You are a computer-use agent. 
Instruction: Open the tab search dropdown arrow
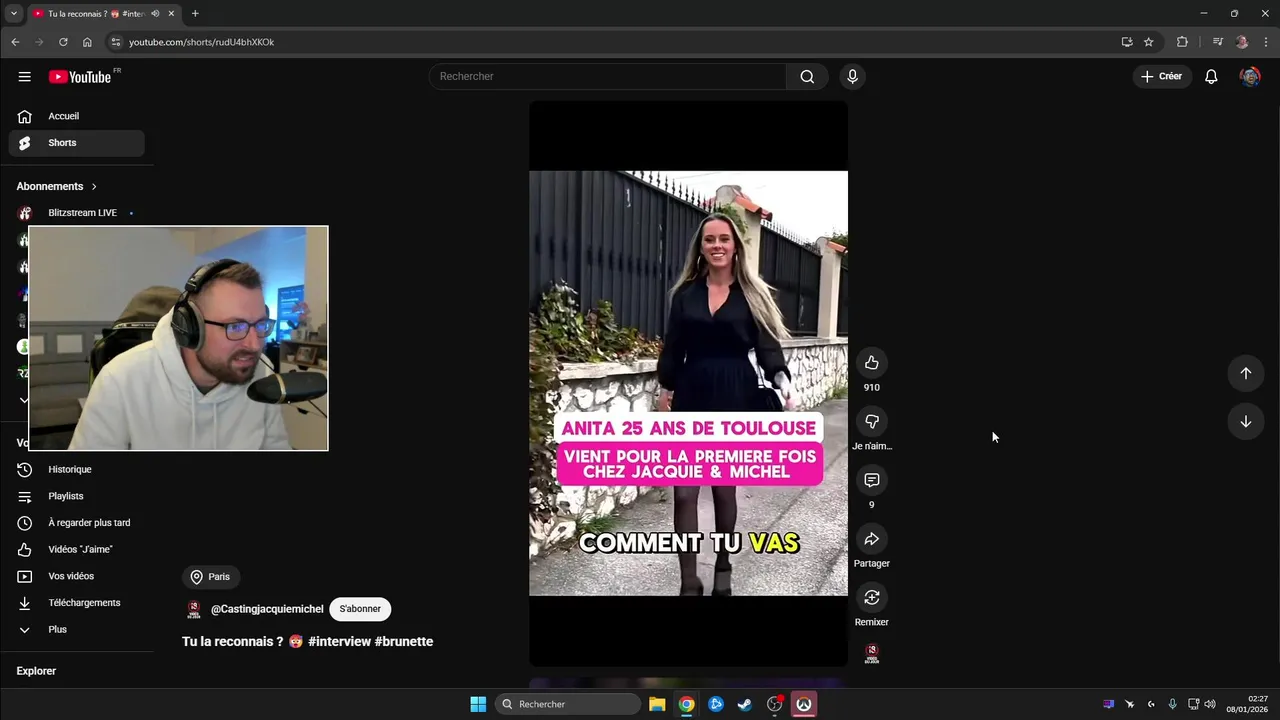[14, 14]
